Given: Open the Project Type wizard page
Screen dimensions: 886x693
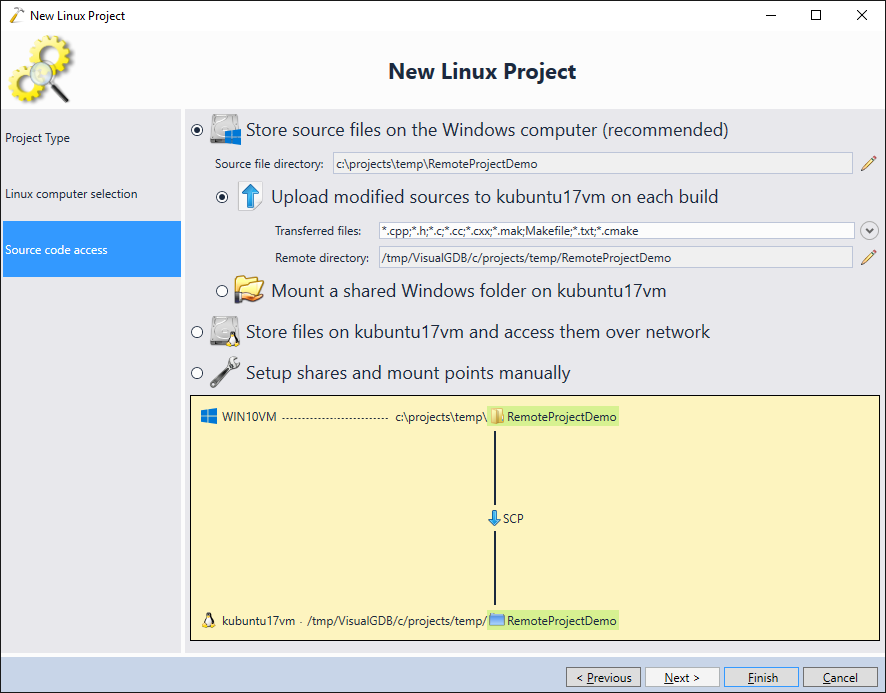Looking at the screenshot, I should pos(92,137).
